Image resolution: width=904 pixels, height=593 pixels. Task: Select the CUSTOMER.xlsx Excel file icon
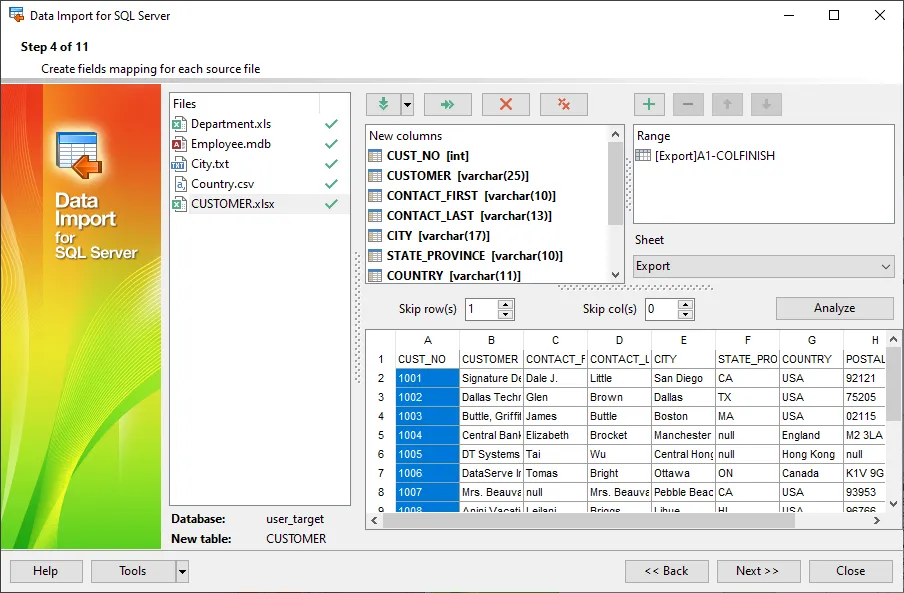(x=179, y=204)
